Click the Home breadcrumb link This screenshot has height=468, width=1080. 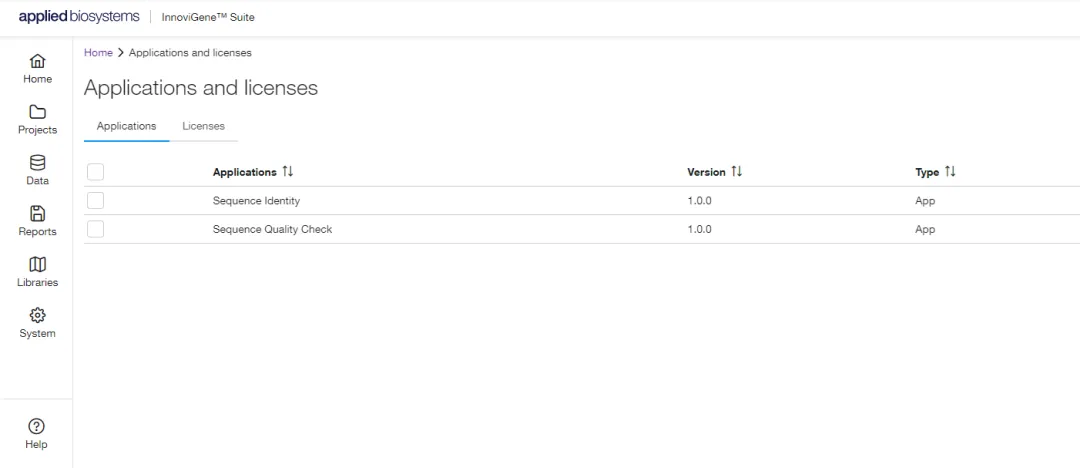coord(98,52)
